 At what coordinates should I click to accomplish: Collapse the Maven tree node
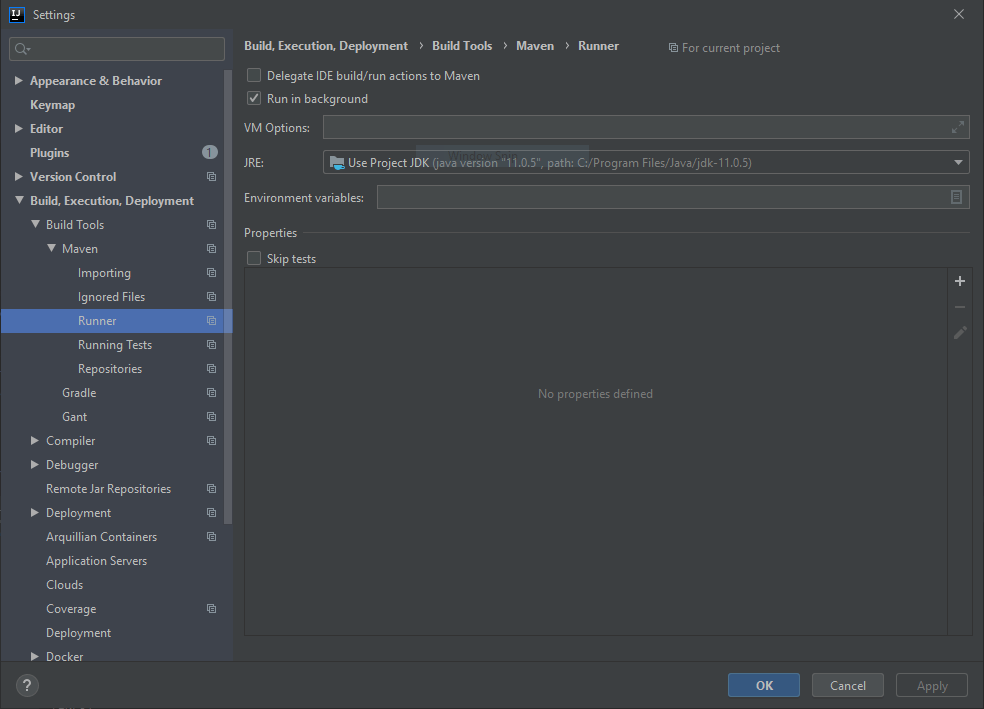point(51,248)
